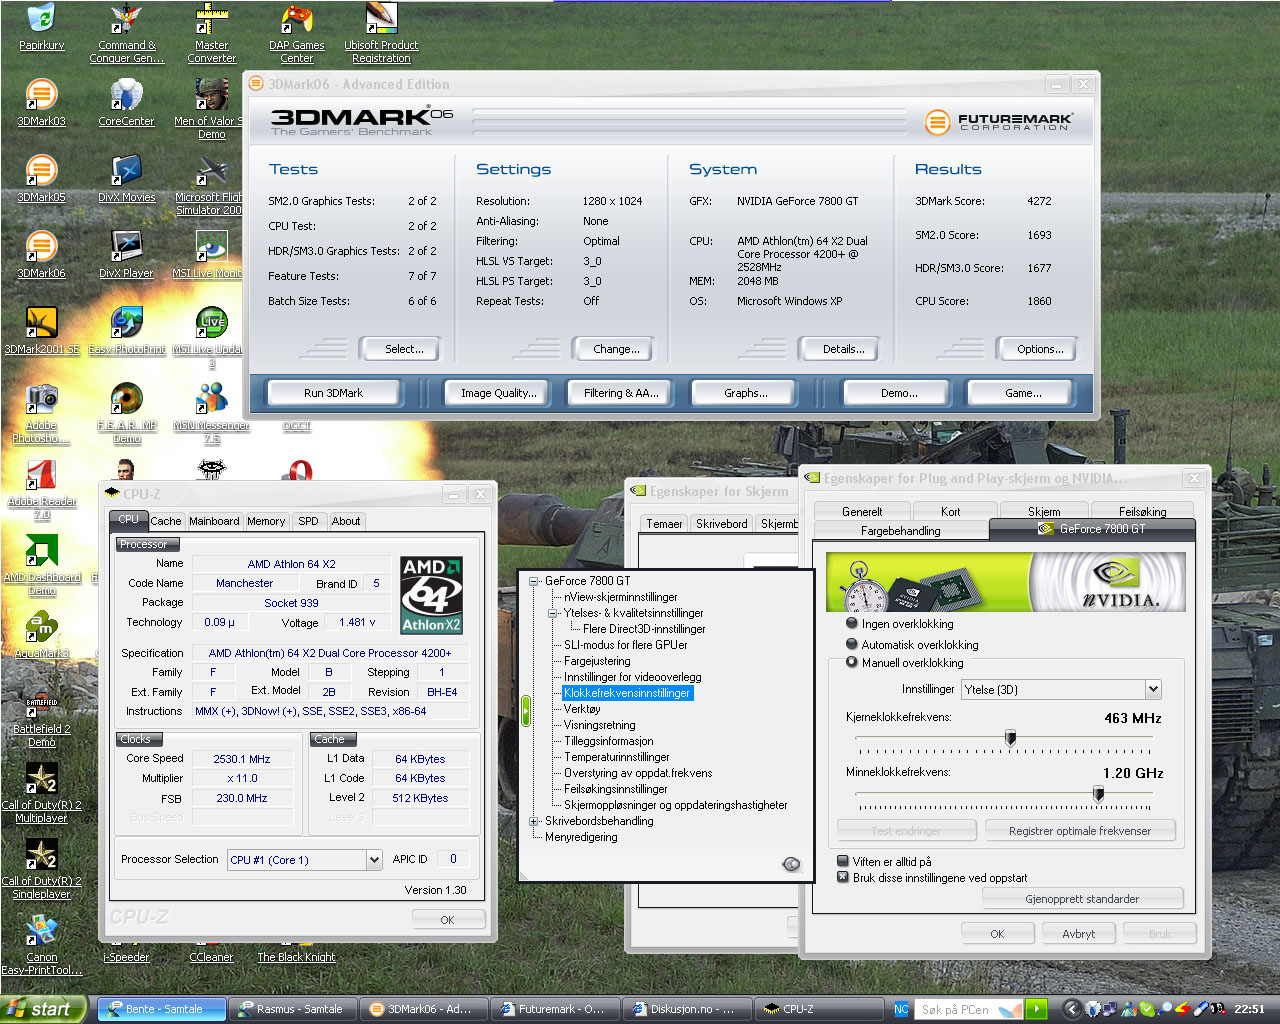1280x1024 pixels.
Task: Open Filtering & AA... settings
Action: pyautogui.click(x=621, y=393)
